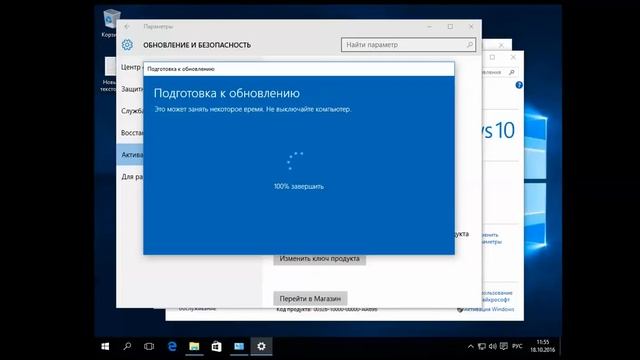
Task: Click the 100% завершить progress text
Action: pyautogui.click(x=299, y=187)
